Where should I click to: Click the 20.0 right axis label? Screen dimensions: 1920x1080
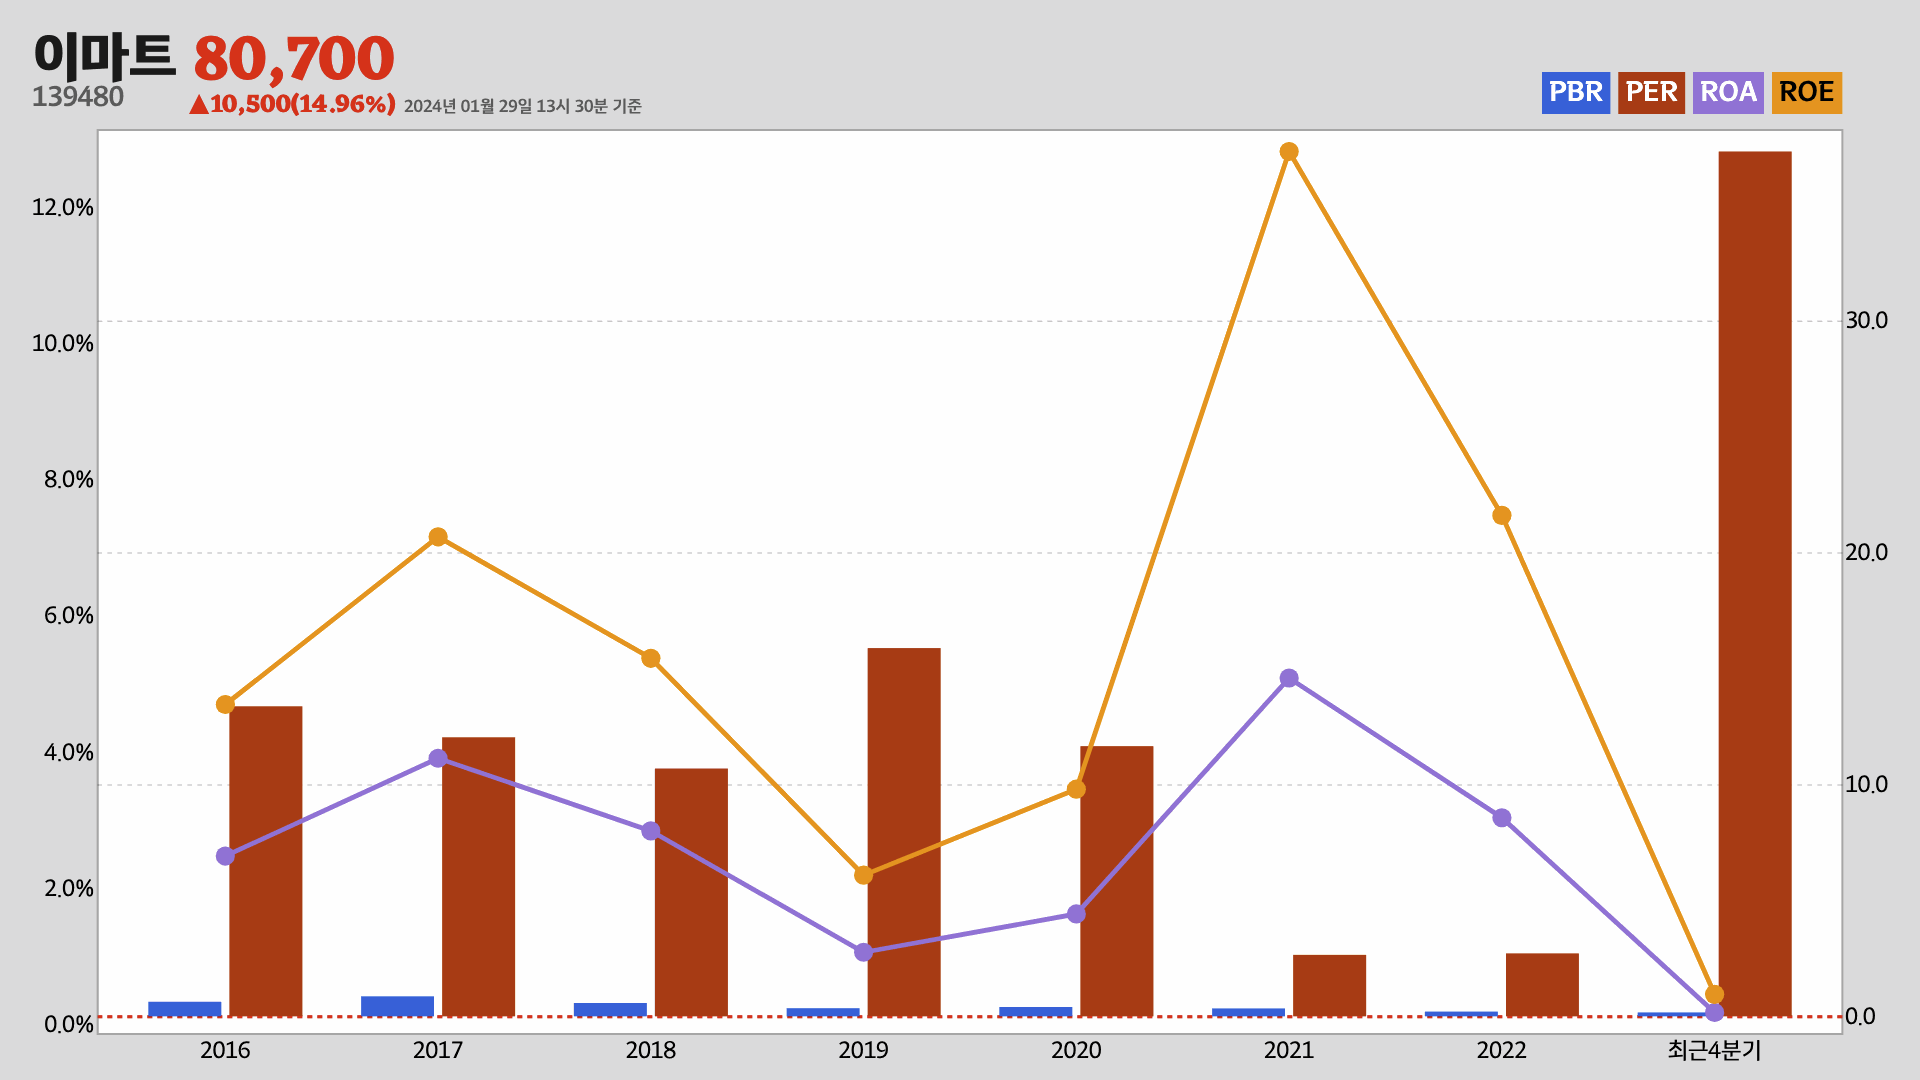coord(1866,552)
